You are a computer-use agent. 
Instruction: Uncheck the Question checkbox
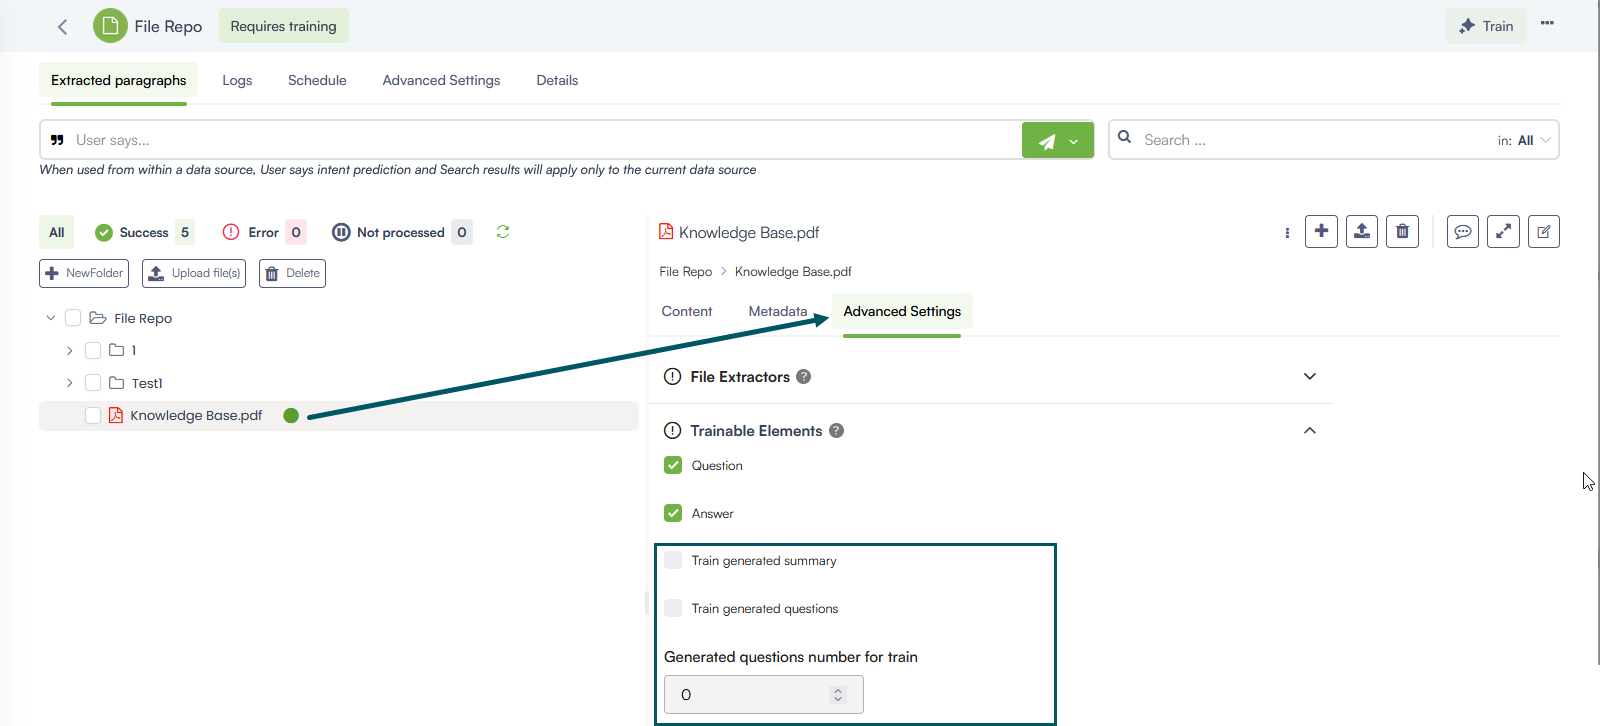pyautogui.click(x=673, y=465)
